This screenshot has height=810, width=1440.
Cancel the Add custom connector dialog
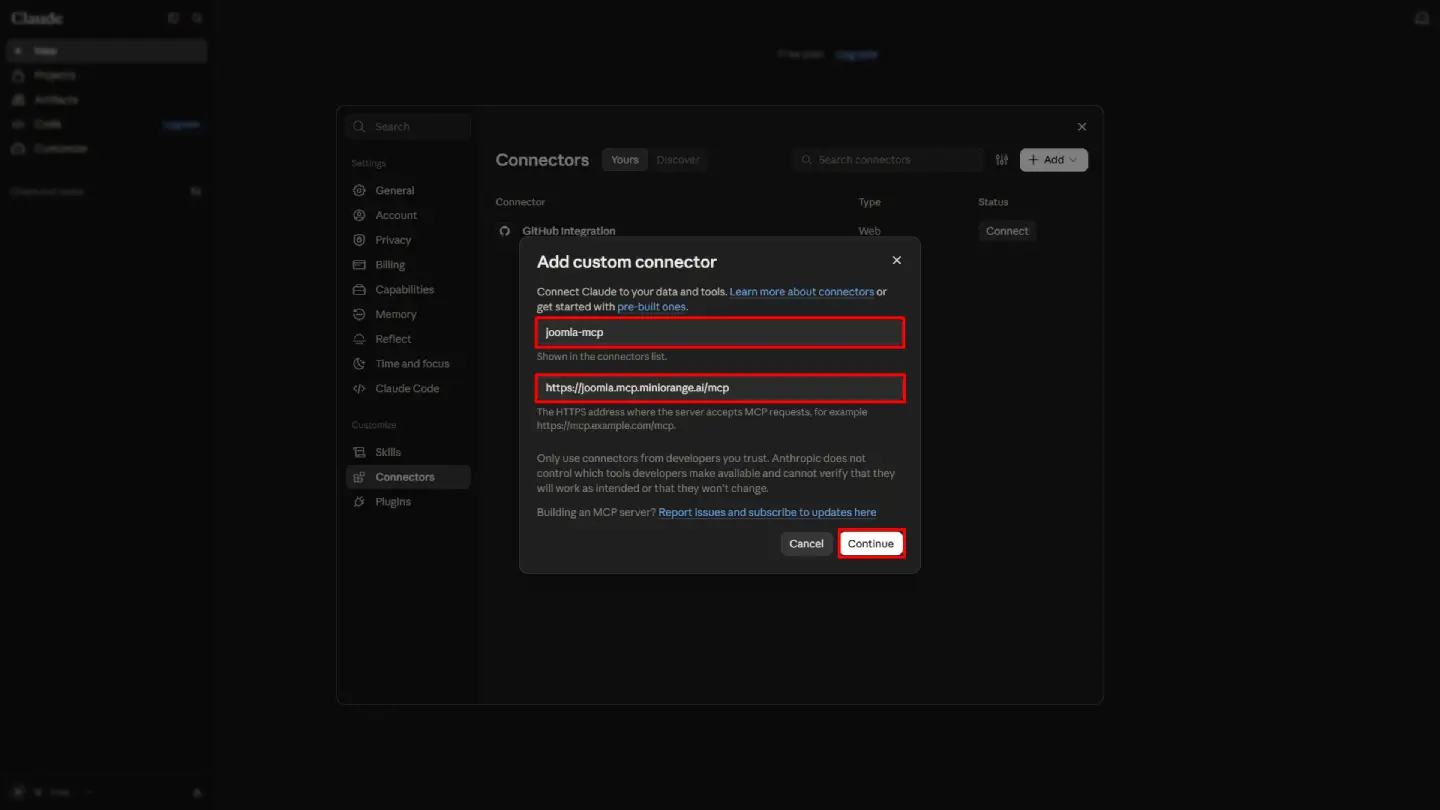pos(806,544)
